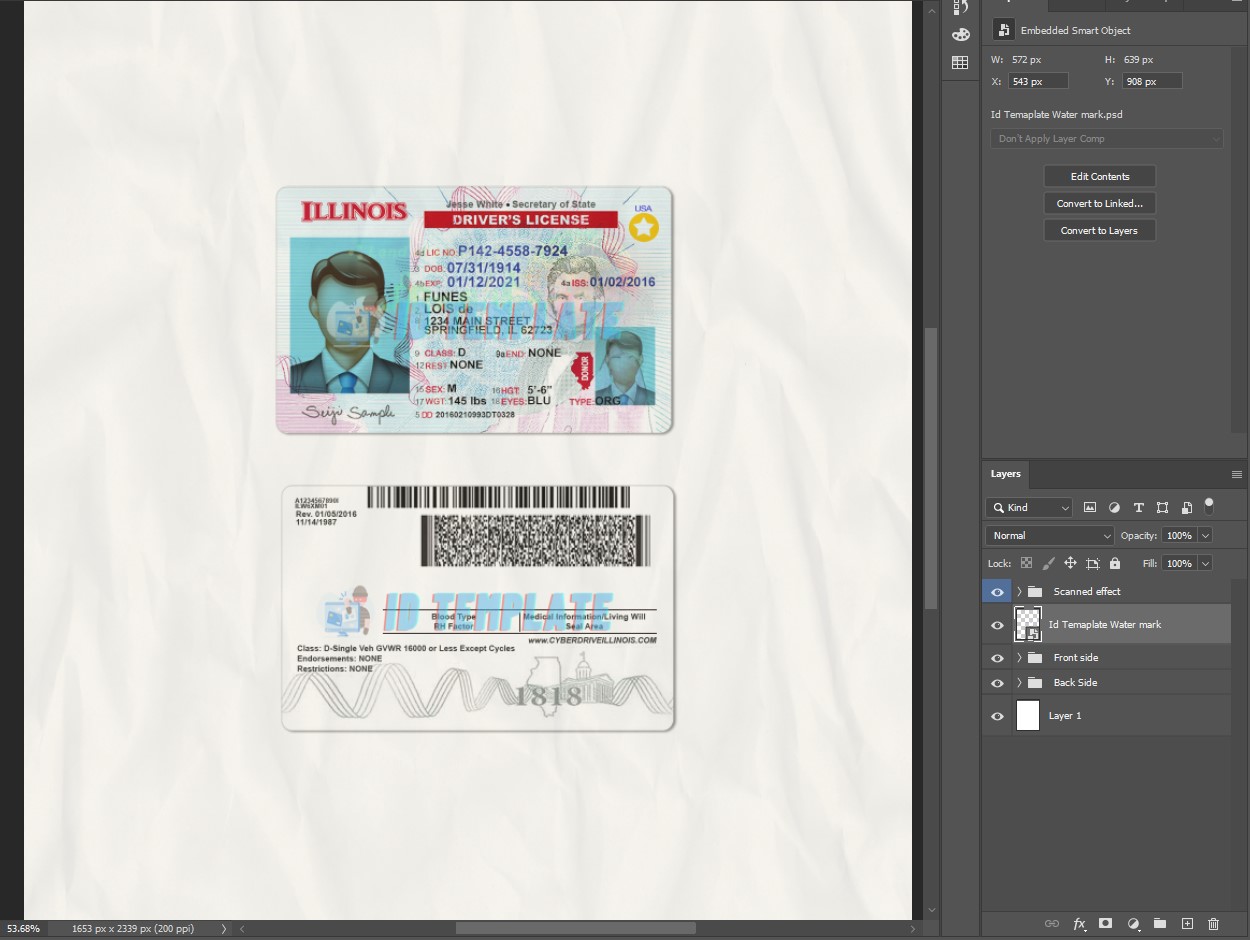This screenshot has height=940, width=1250.
Task: Create new fill or adjustment layer icon
Action: point(1133,924)
